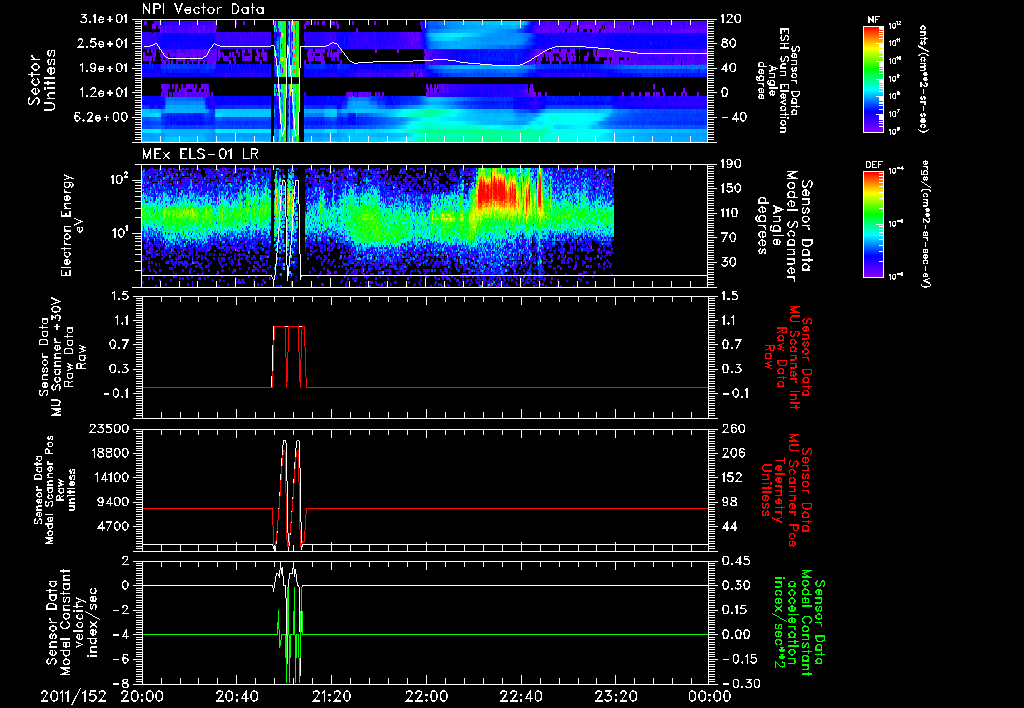Click the 'DEF' color bar label

coord(873,165)
